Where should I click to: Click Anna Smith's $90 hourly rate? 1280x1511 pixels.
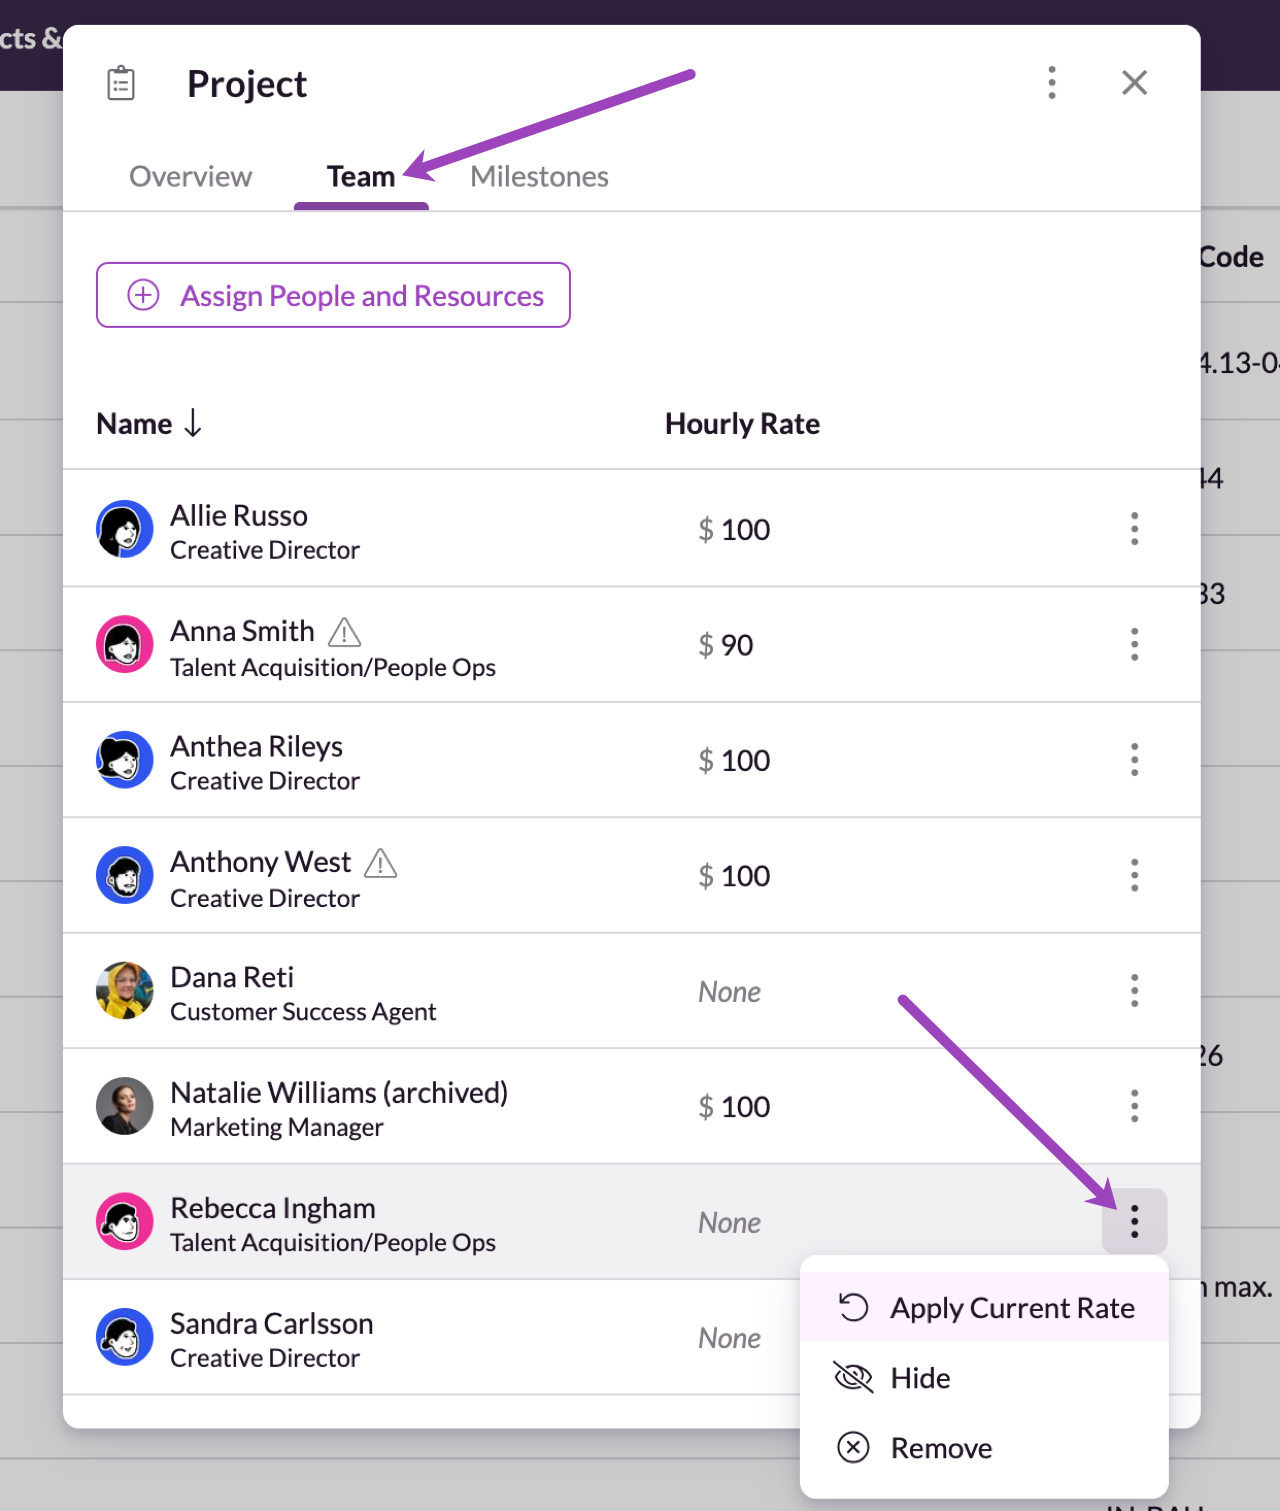pos(726,645)
